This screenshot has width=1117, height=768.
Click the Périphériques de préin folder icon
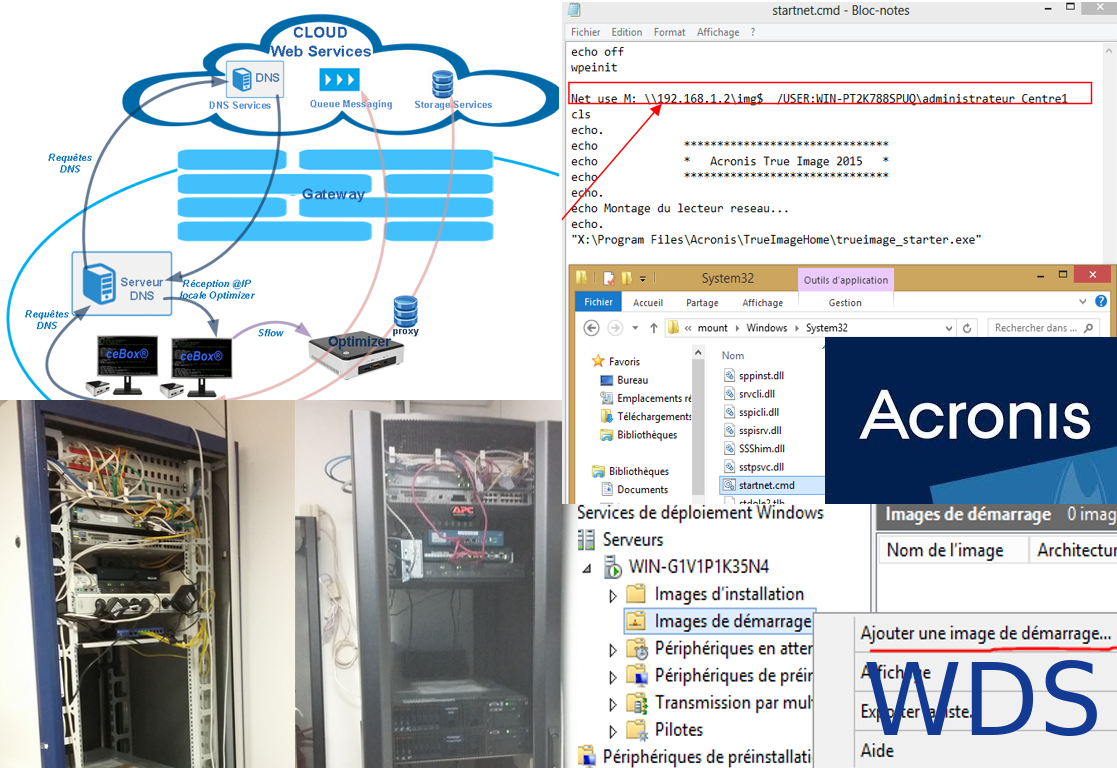pos(637,675)
